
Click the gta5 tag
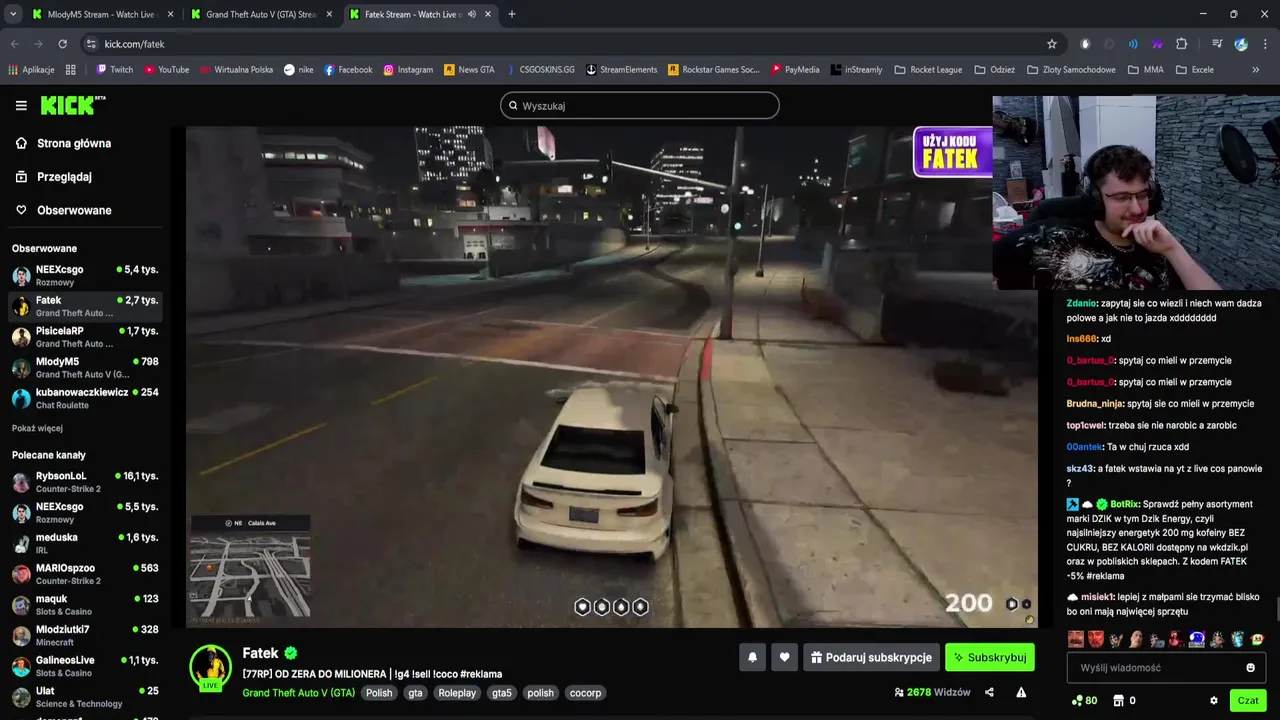(x=501, y=693)
